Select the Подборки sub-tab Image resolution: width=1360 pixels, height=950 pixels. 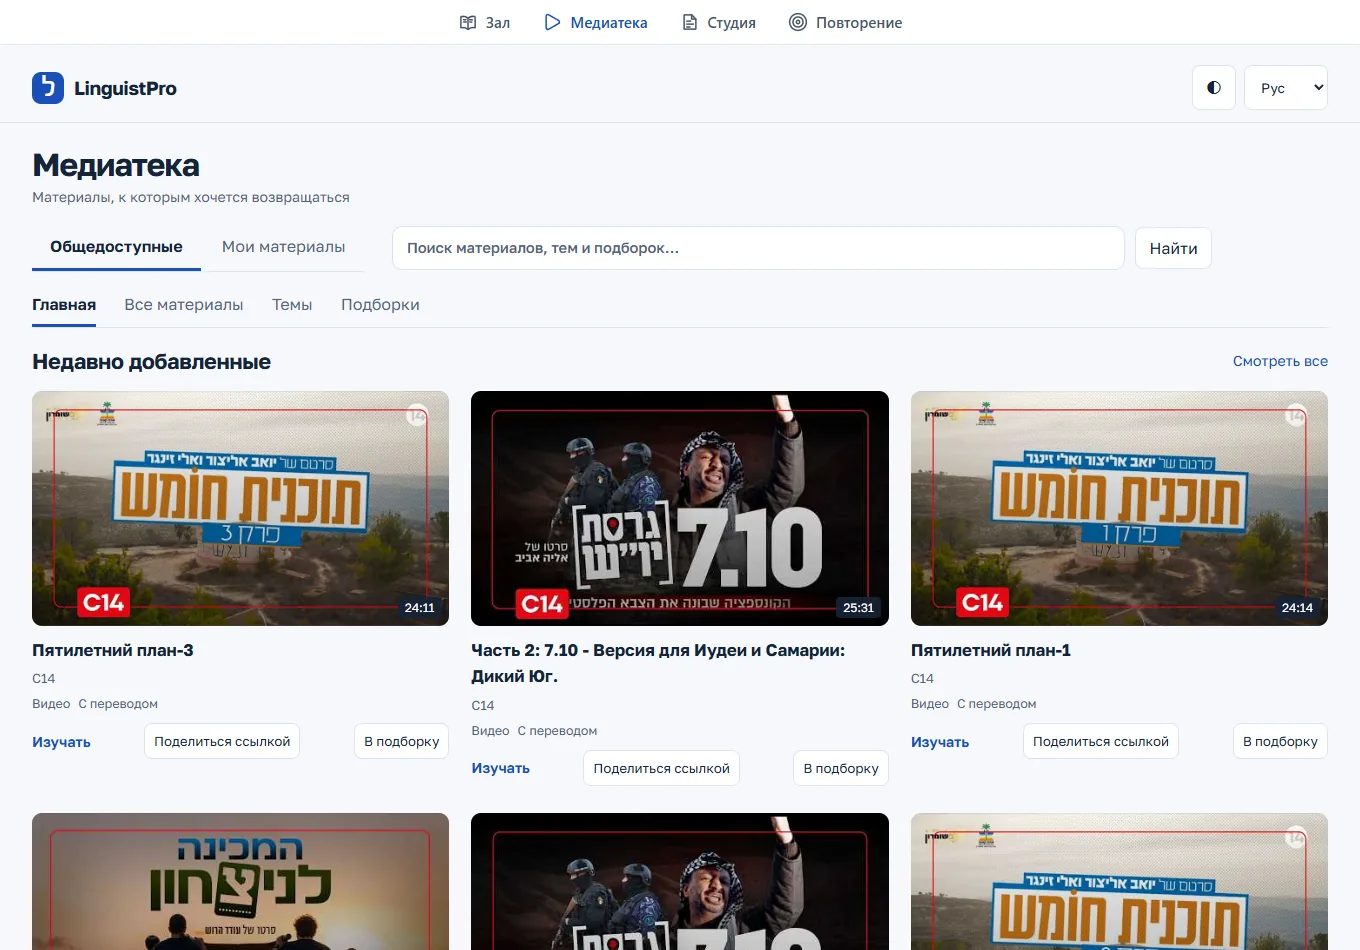coord(380,305)
